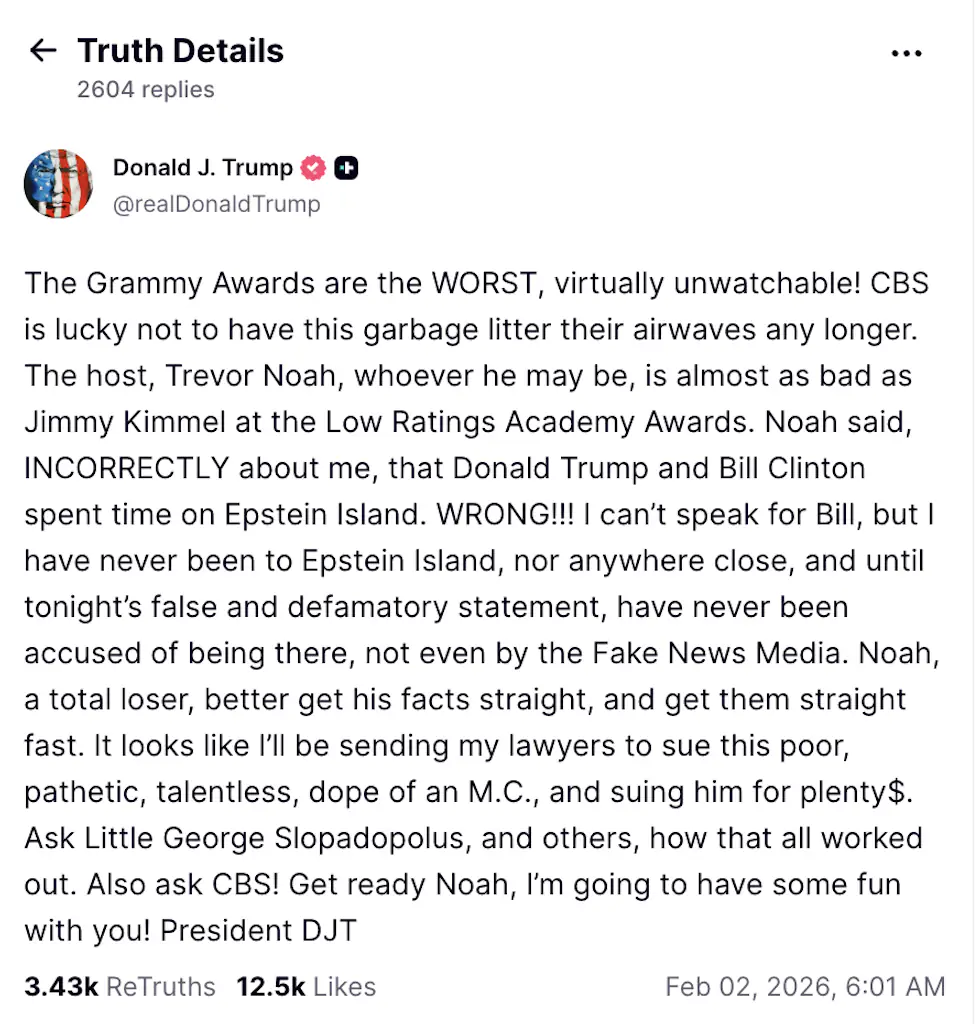
Task: Show the 3.43k ReTruths list
Action: click(x=120, y=987)
